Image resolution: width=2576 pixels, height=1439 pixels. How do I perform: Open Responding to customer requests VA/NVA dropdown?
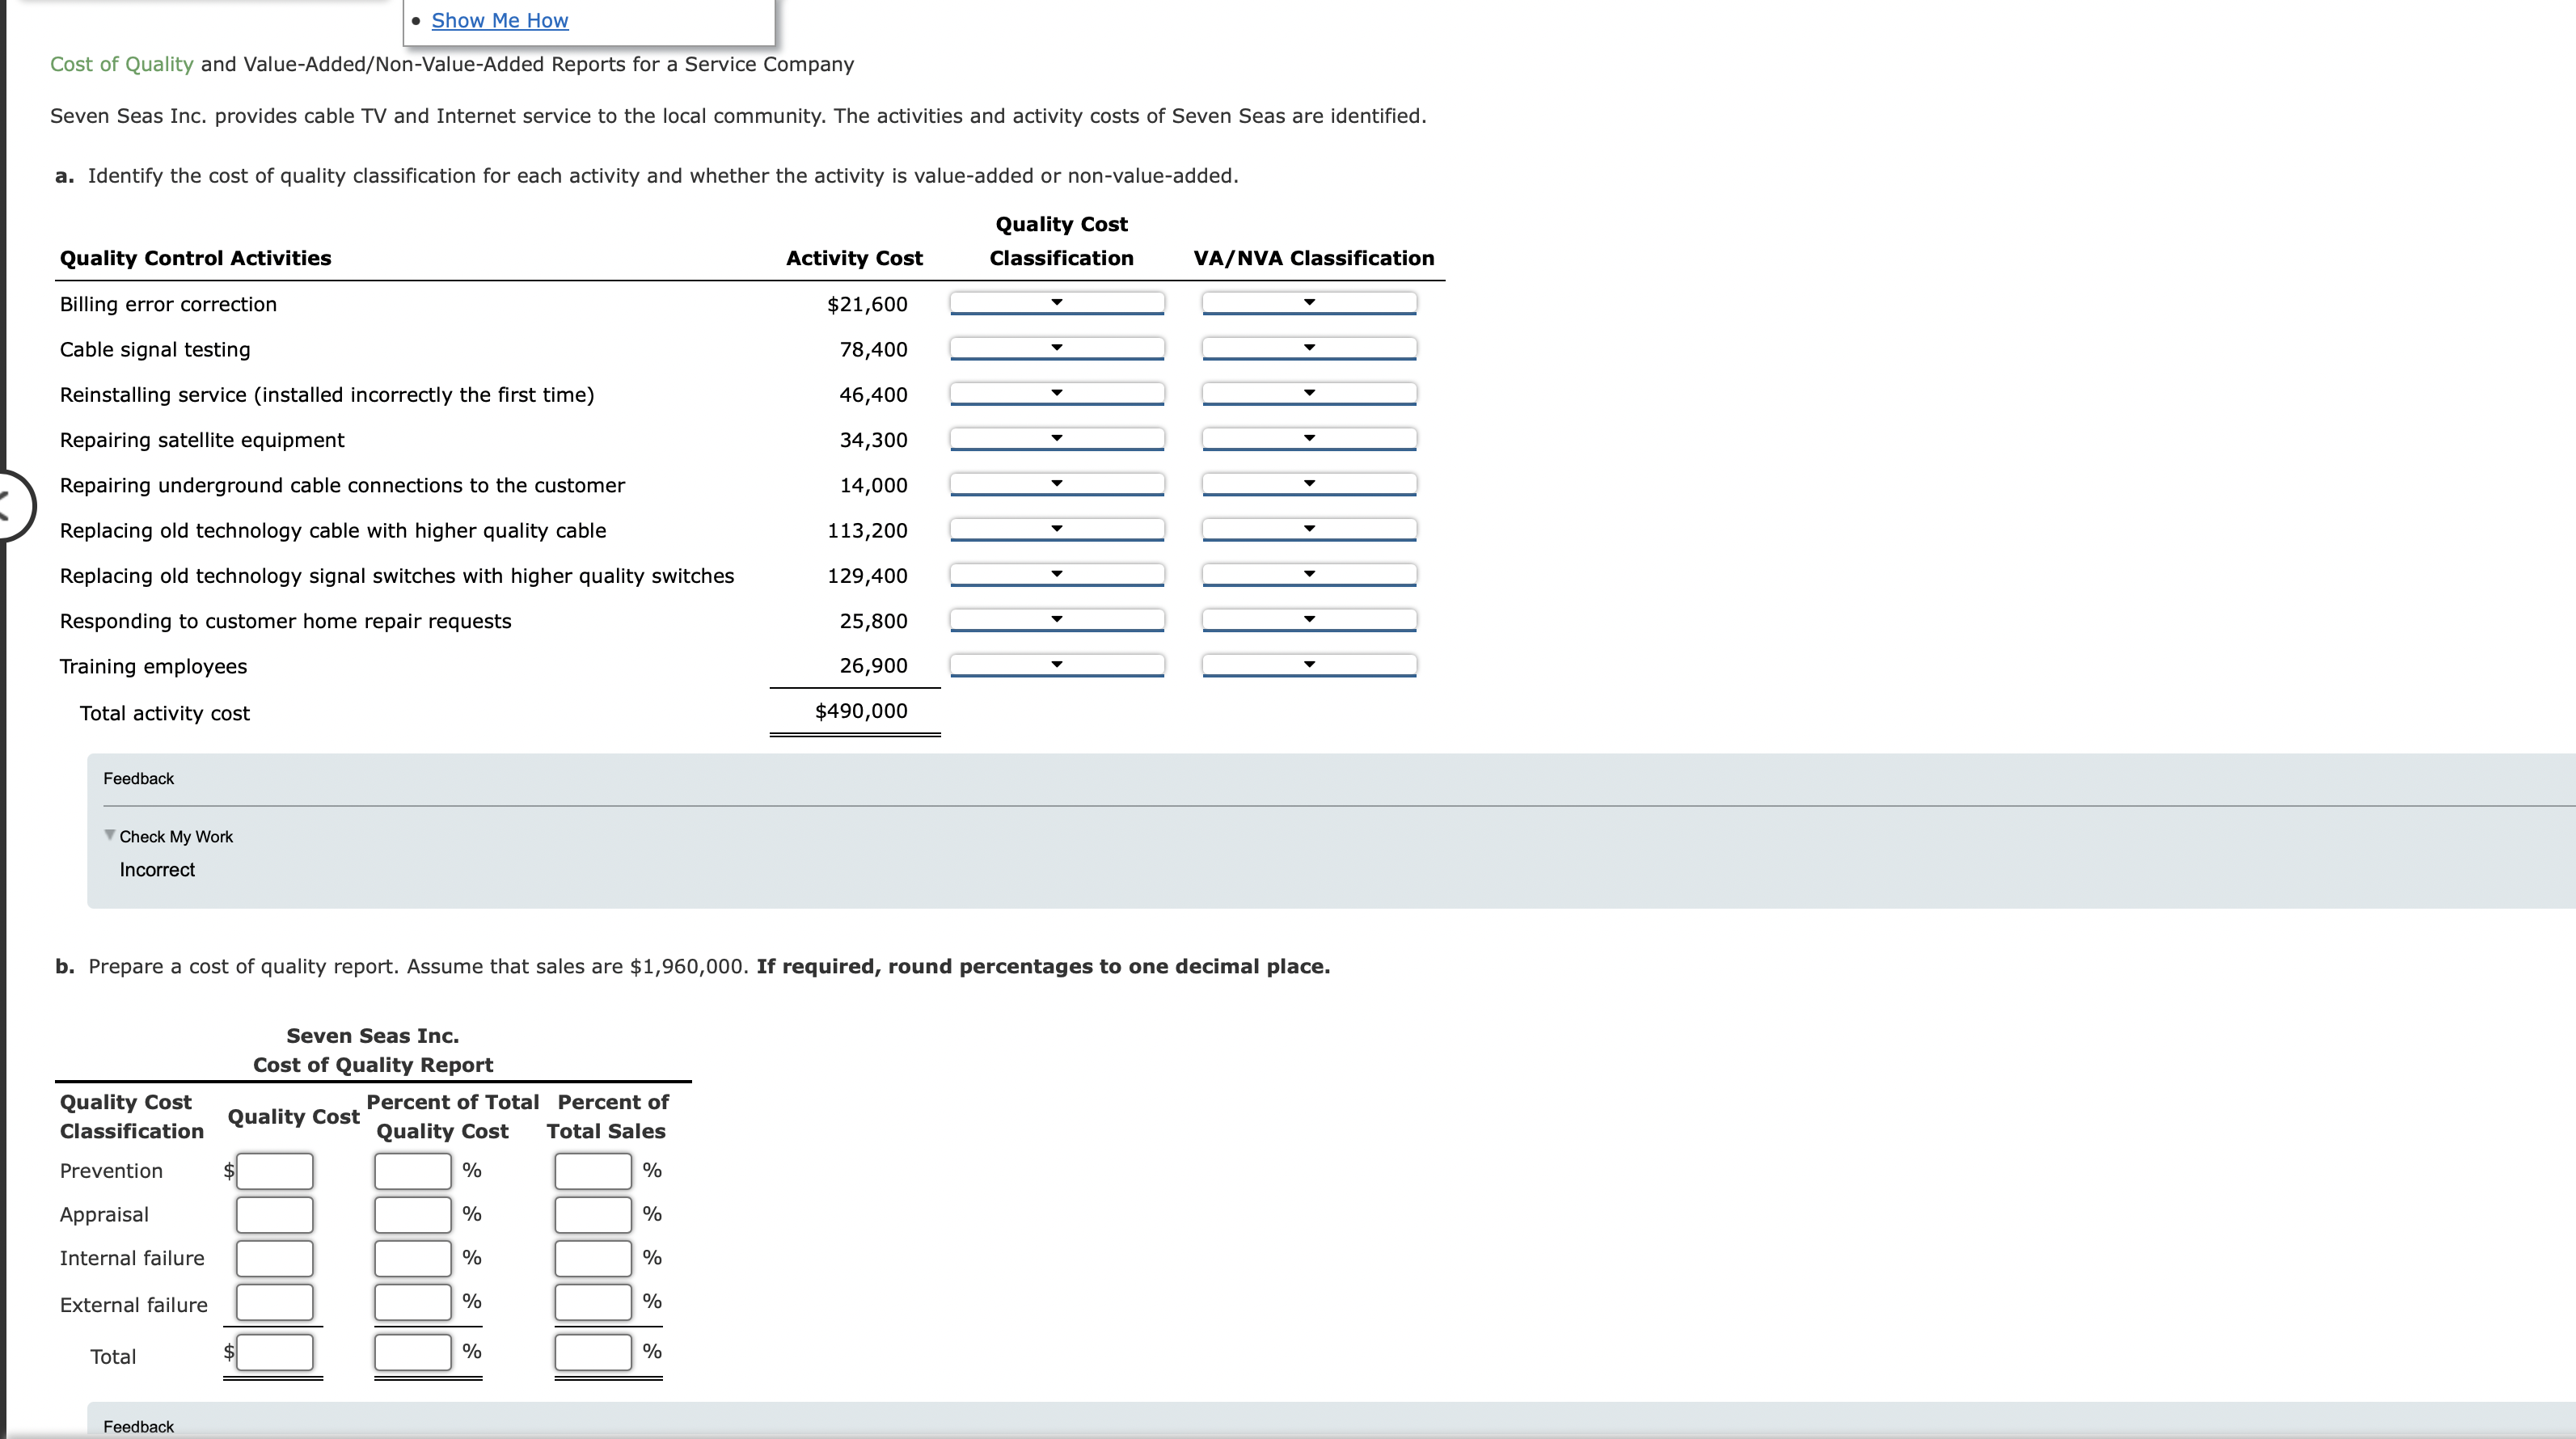coord(1308,620)
